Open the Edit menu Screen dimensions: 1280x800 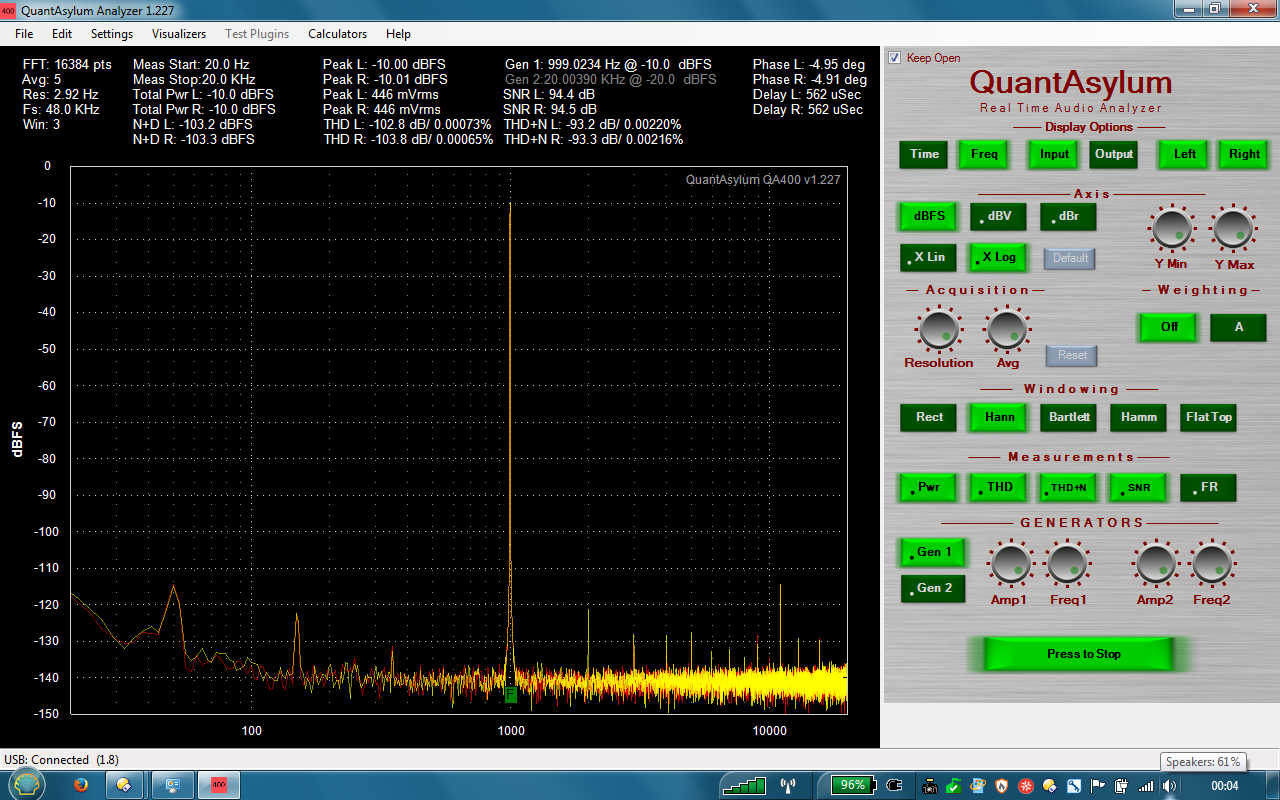tap(62, 34)
